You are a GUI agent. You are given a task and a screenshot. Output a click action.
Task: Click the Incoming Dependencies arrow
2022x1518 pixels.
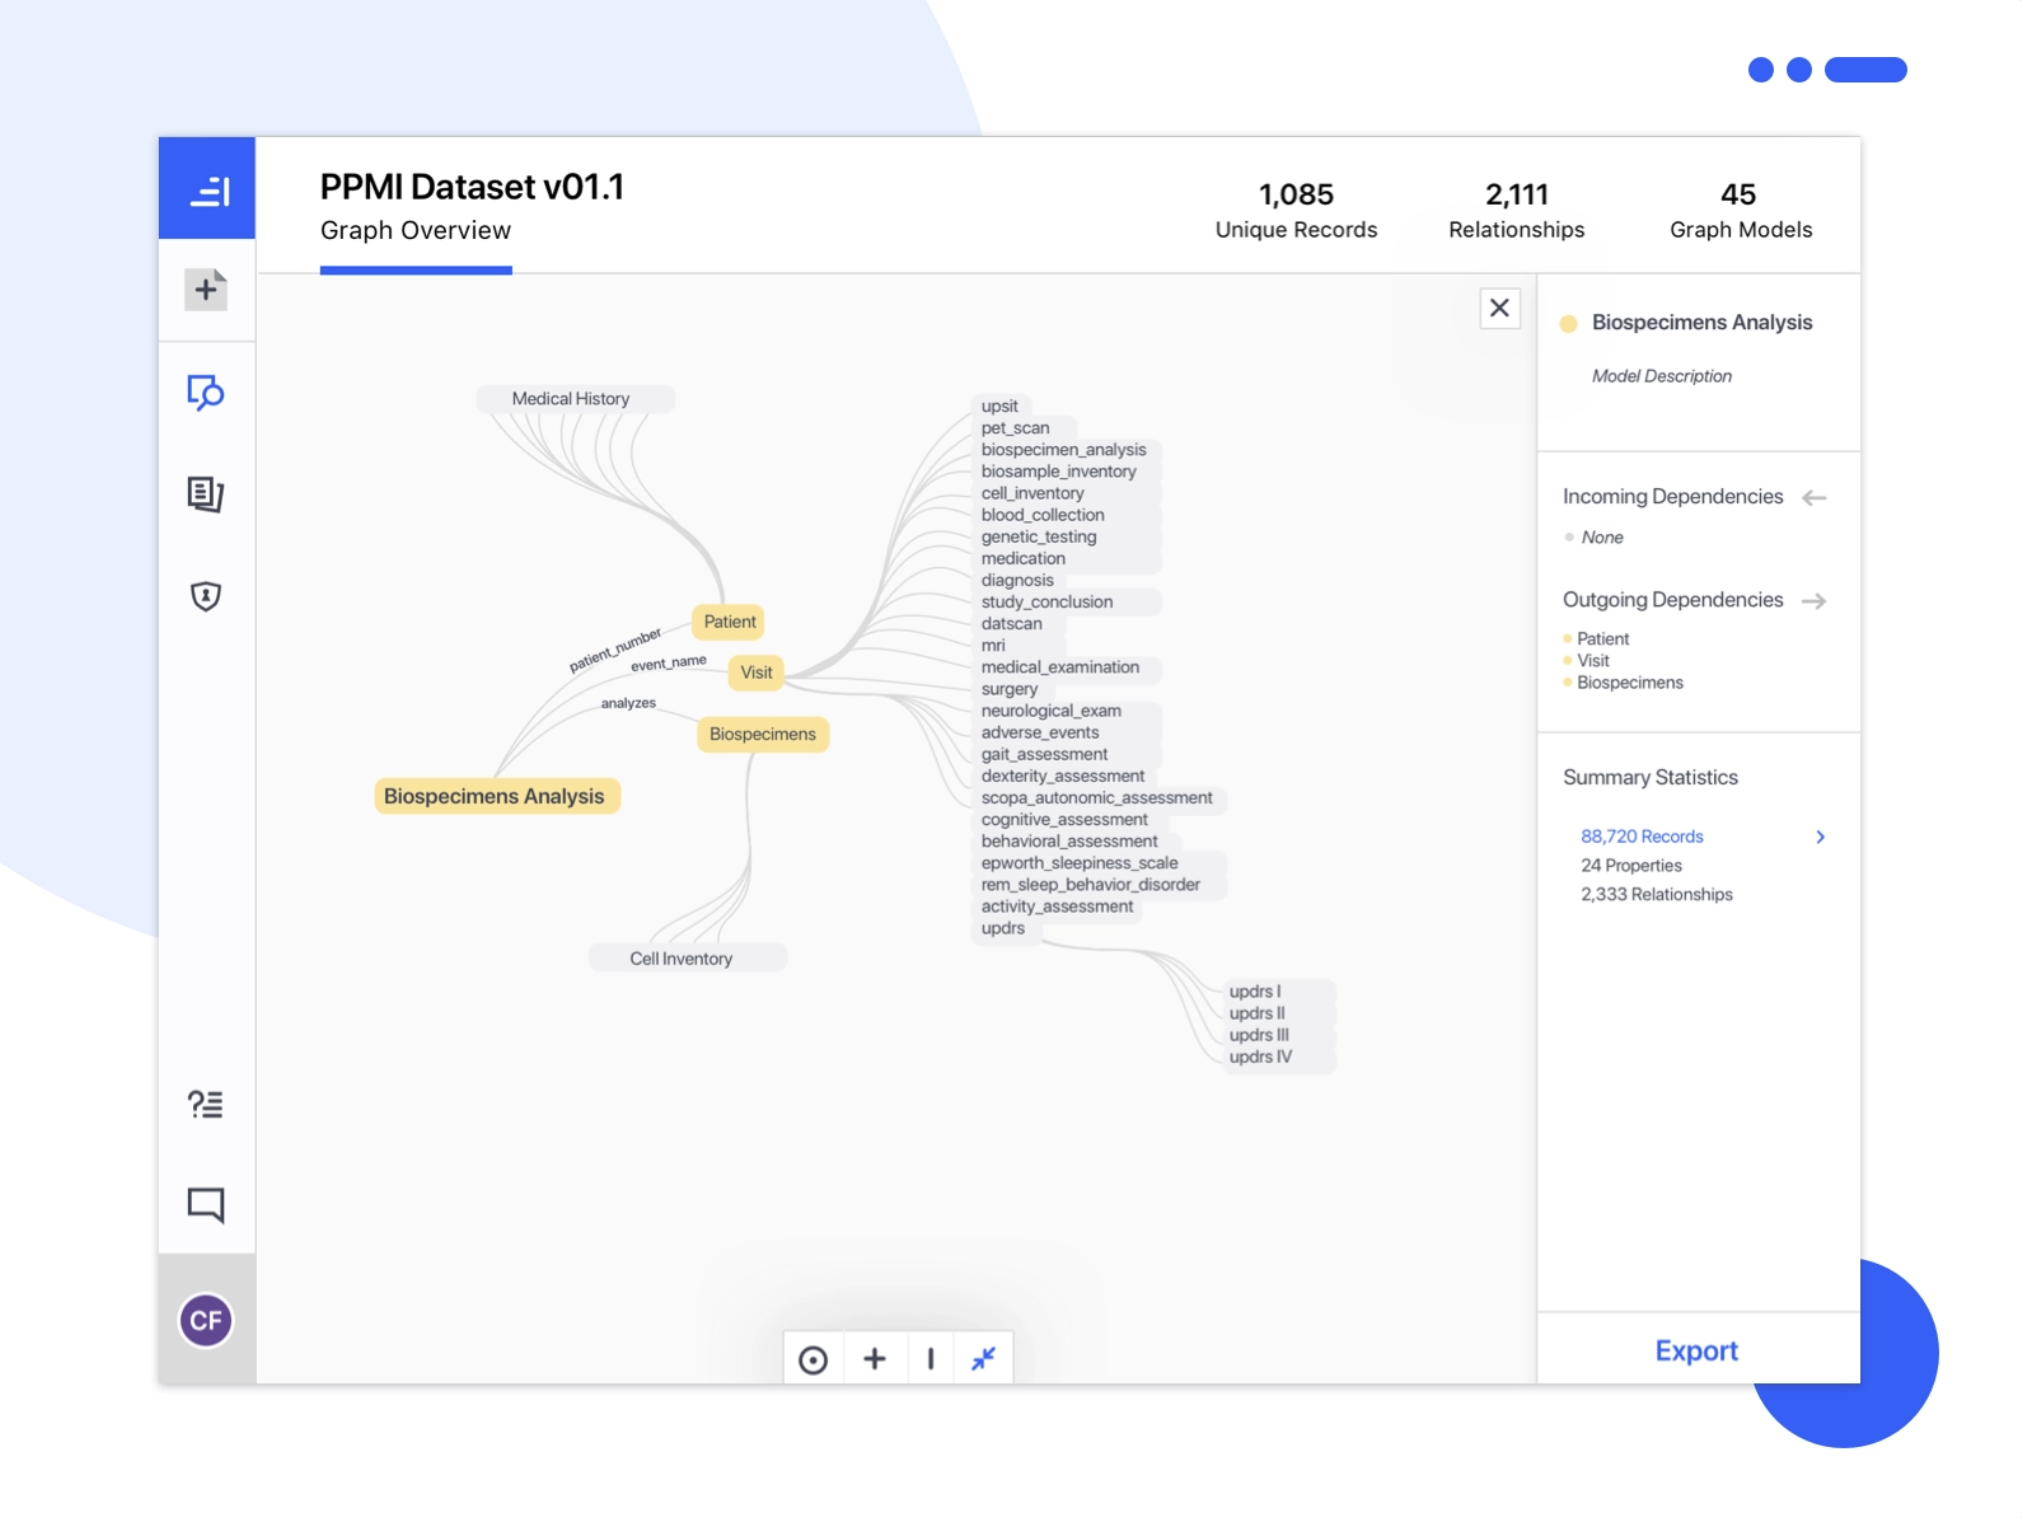pos(1814,498)
